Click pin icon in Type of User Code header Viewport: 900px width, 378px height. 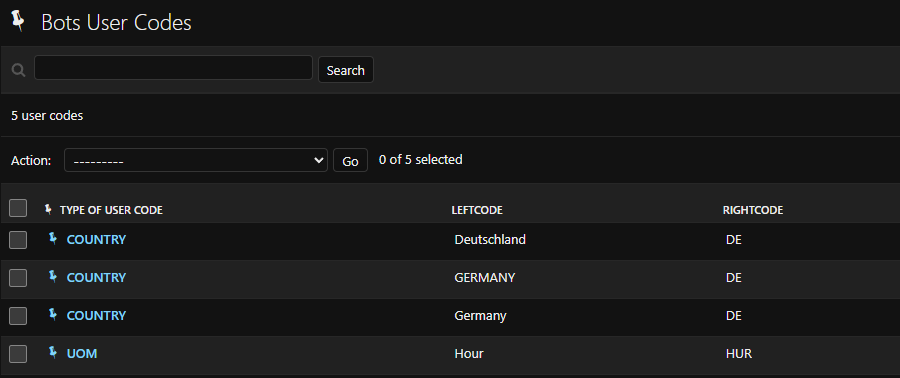[48, 209]
